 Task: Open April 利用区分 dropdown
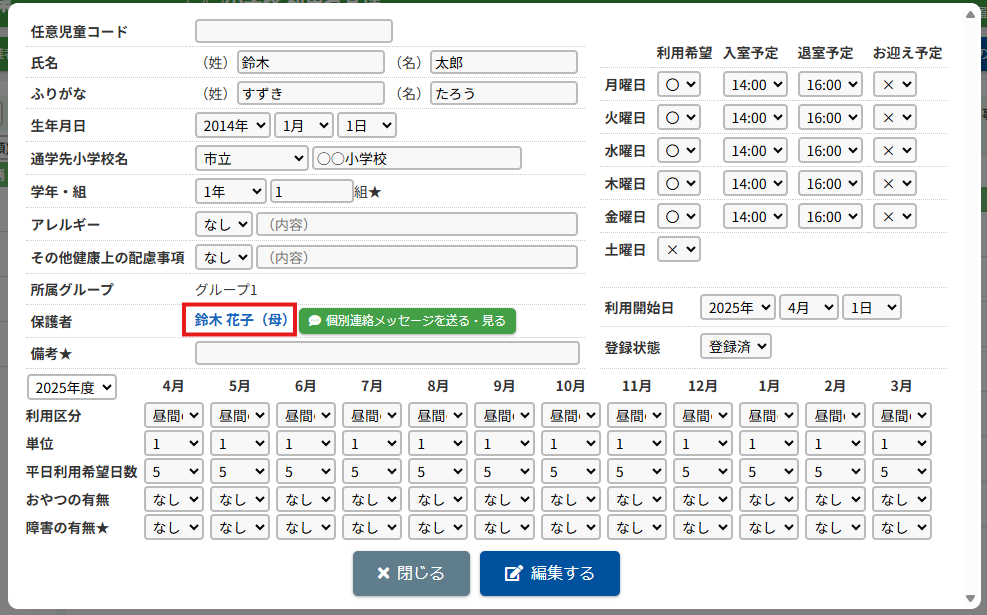173,415
